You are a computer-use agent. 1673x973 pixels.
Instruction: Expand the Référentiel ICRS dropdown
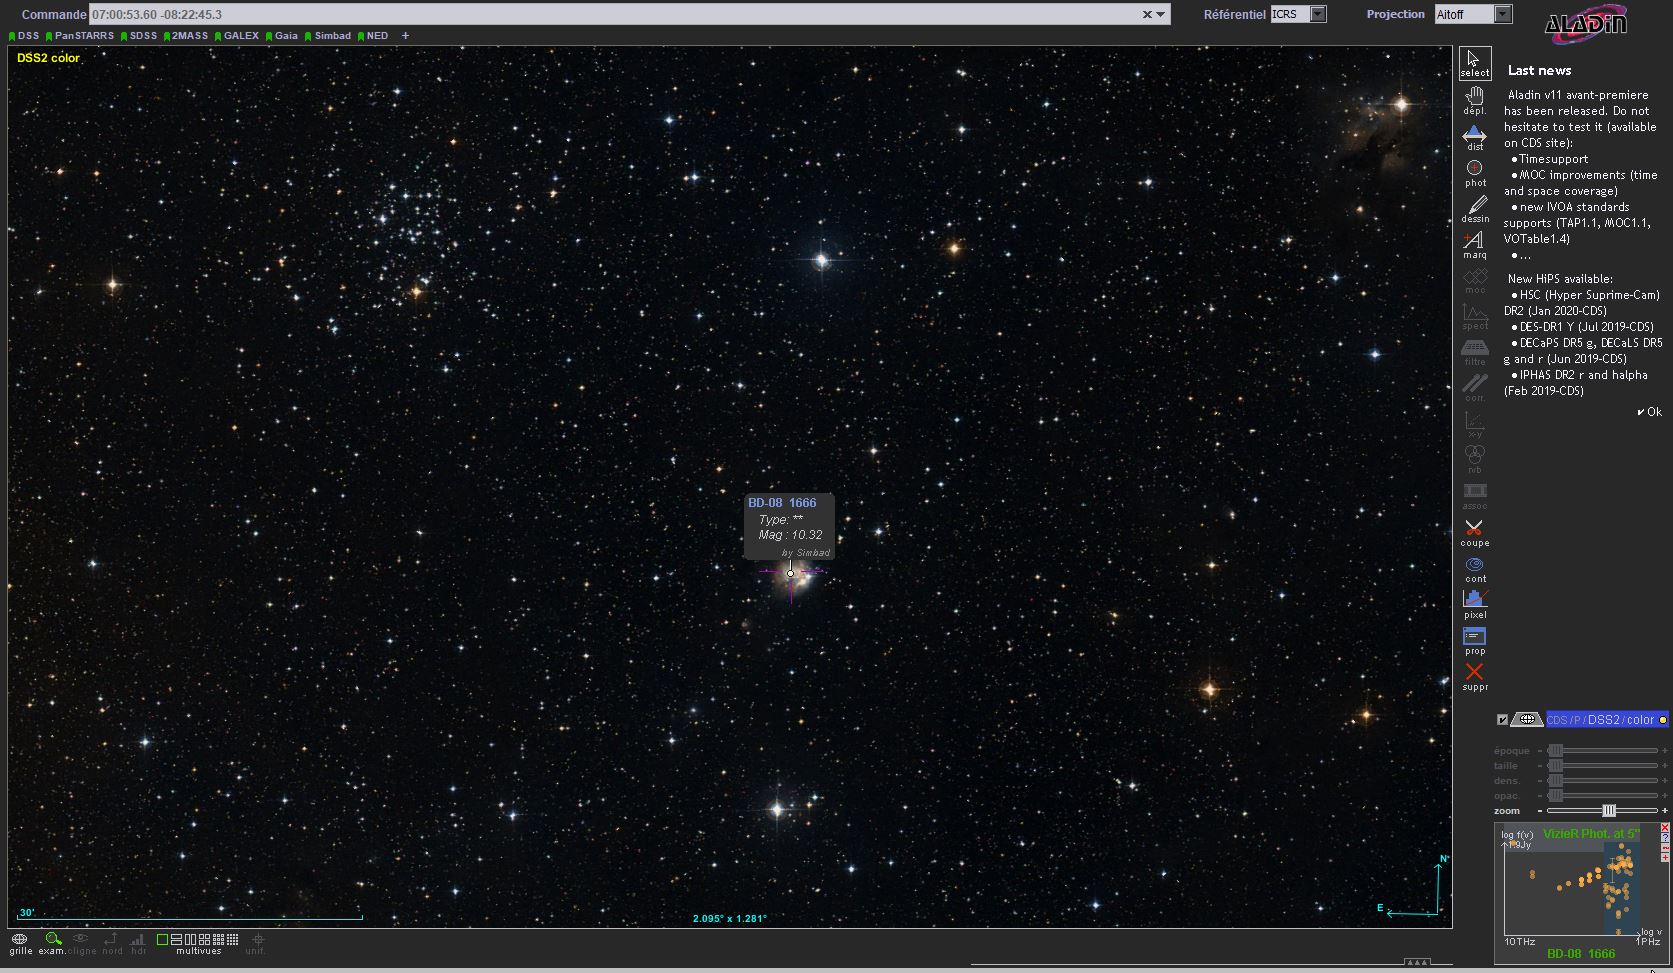(x=1318, y=14)
